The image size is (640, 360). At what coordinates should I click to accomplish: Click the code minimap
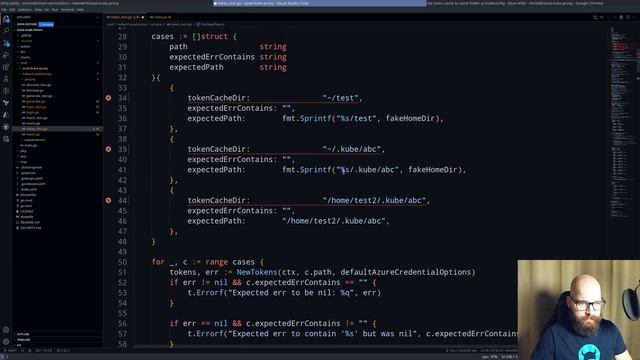[622, 122]
